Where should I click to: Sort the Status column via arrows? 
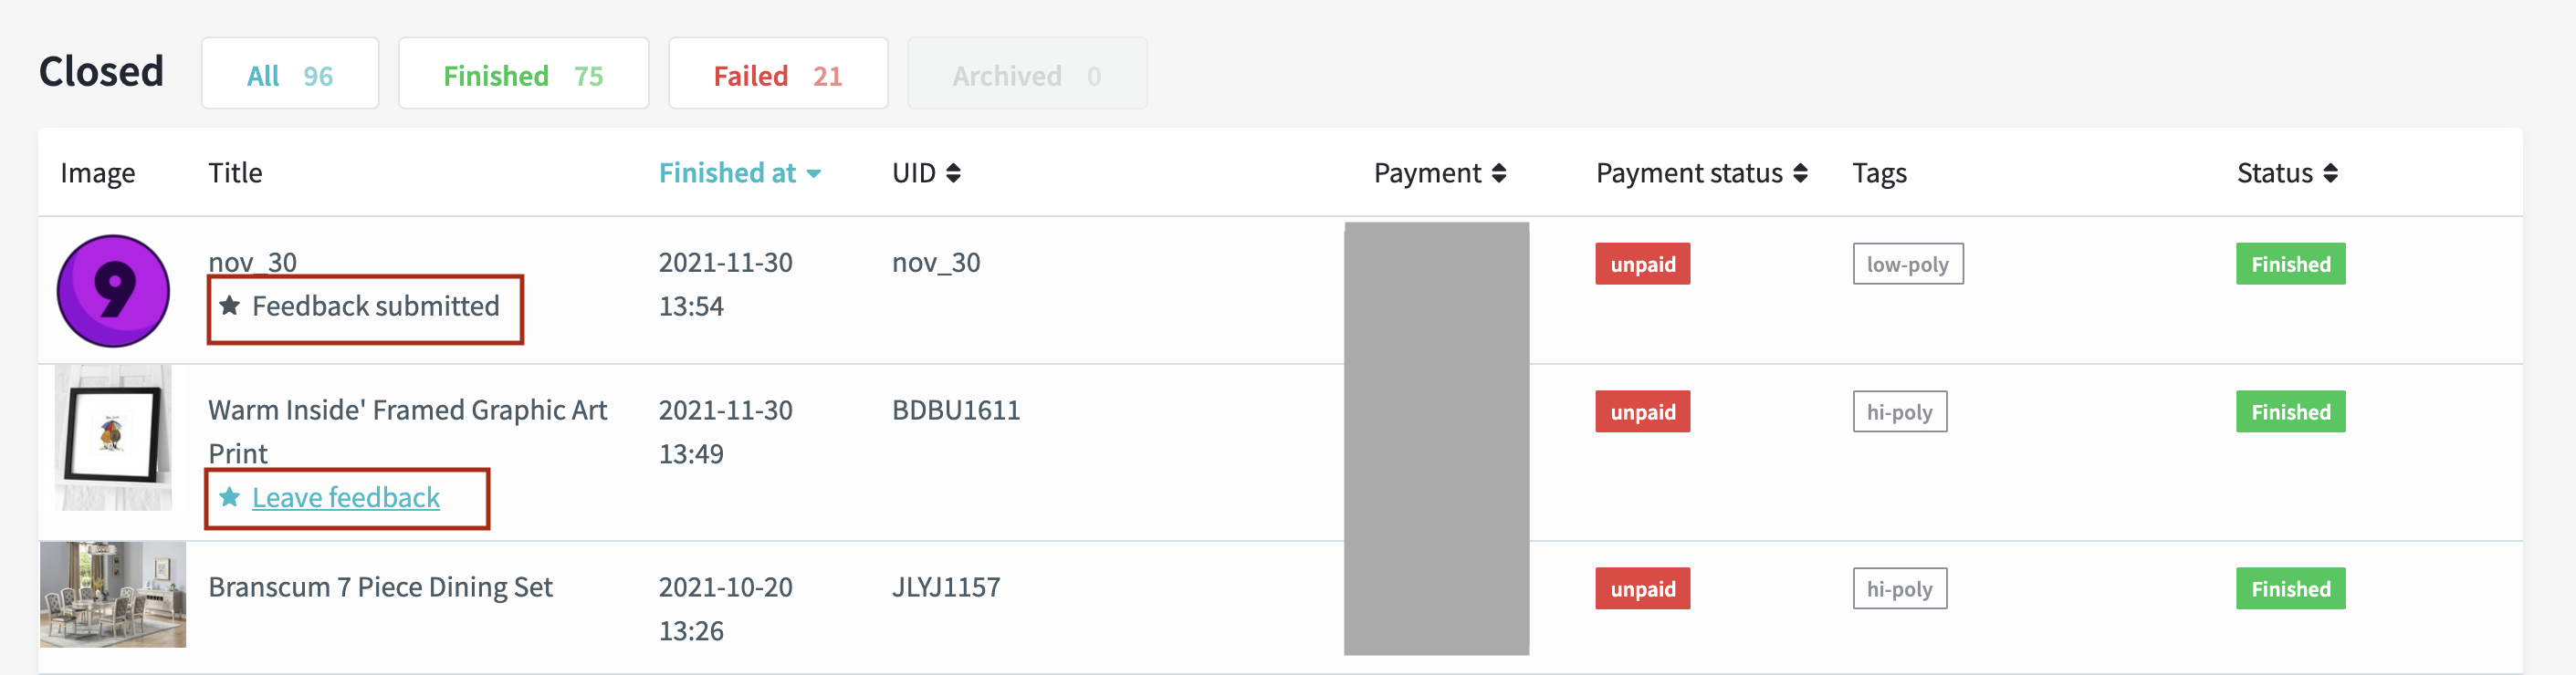click(2330, 173)
